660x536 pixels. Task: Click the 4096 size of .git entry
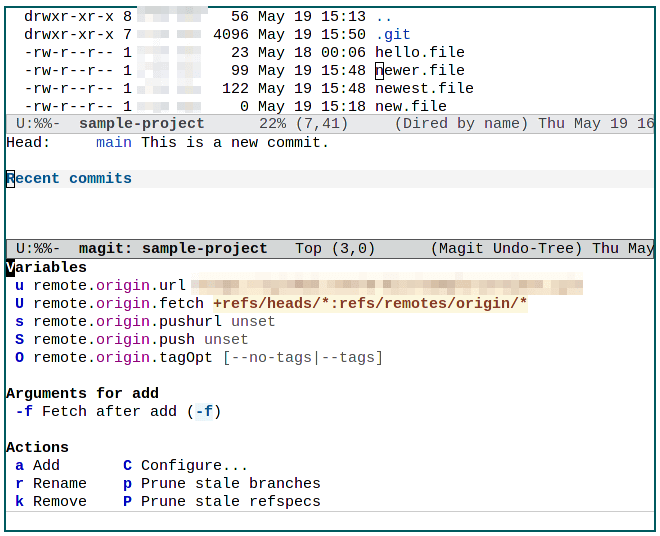click(x=231, y=34)
